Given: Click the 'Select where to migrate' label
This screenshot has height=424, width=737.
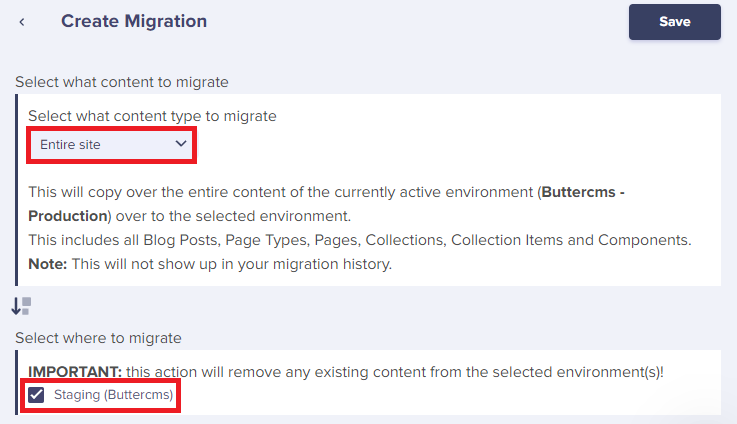Looking at the screenshot, I should [x=98, y=338].
